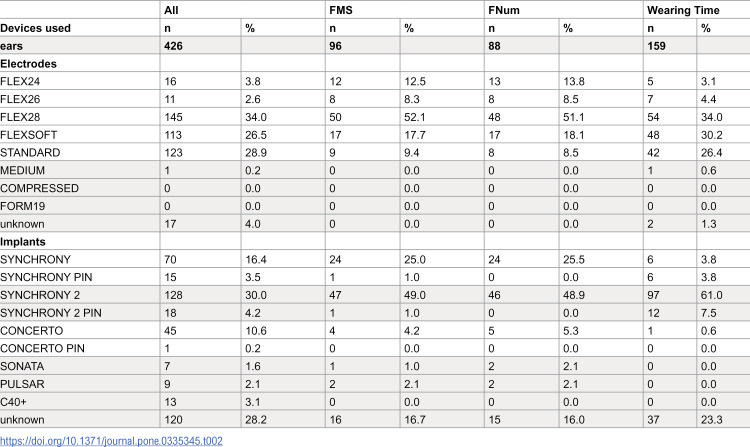
Task: Select the ears total value 426
Action: (x=173, y=46)
